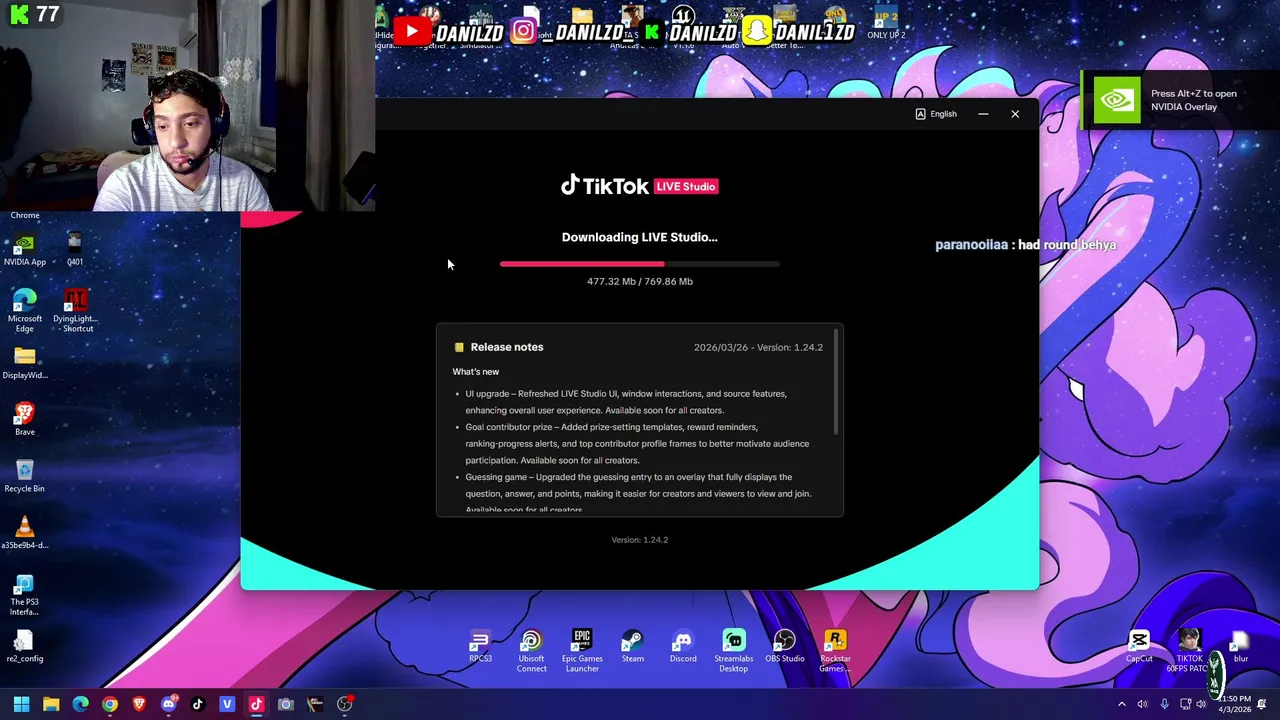
Task: Open the English language selector
Action: [936, 114]
